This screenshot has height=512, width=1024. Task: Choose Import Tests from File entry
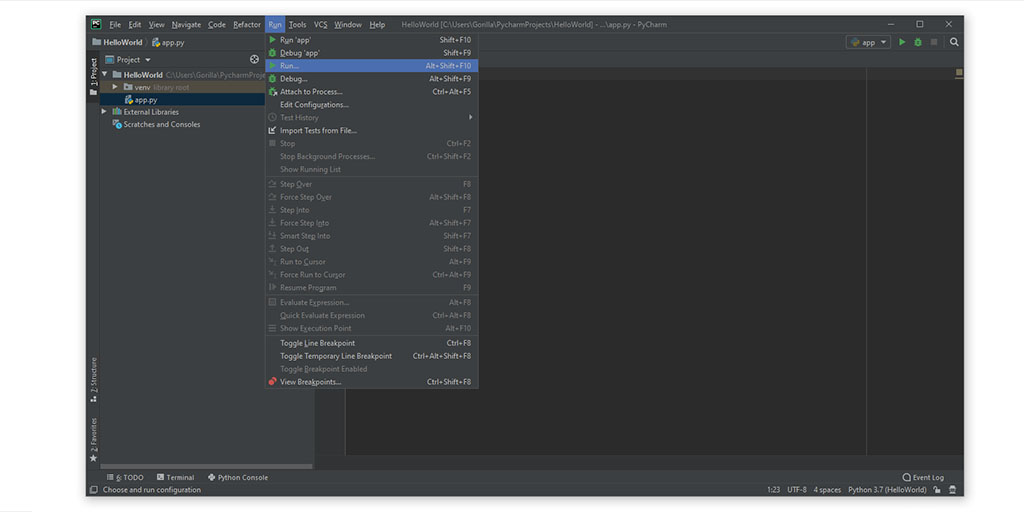pyautogui.click(x=372, y=131)
